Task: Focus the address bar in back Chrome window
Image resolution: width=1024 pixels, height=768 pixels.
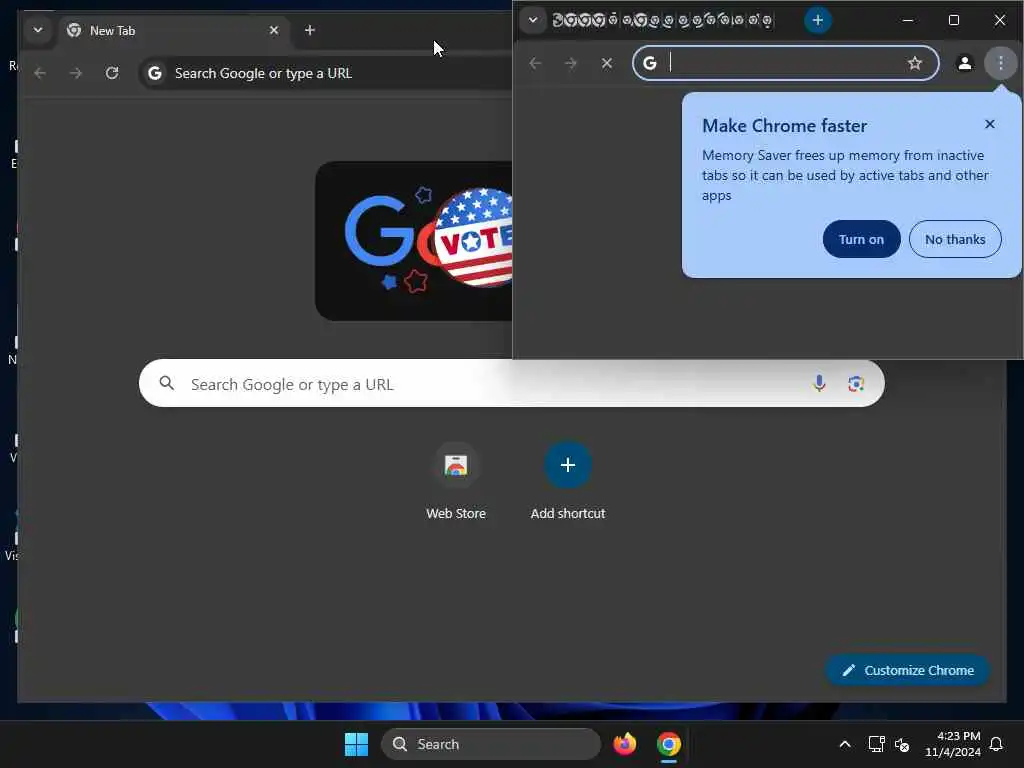Action: pos(325,73)
